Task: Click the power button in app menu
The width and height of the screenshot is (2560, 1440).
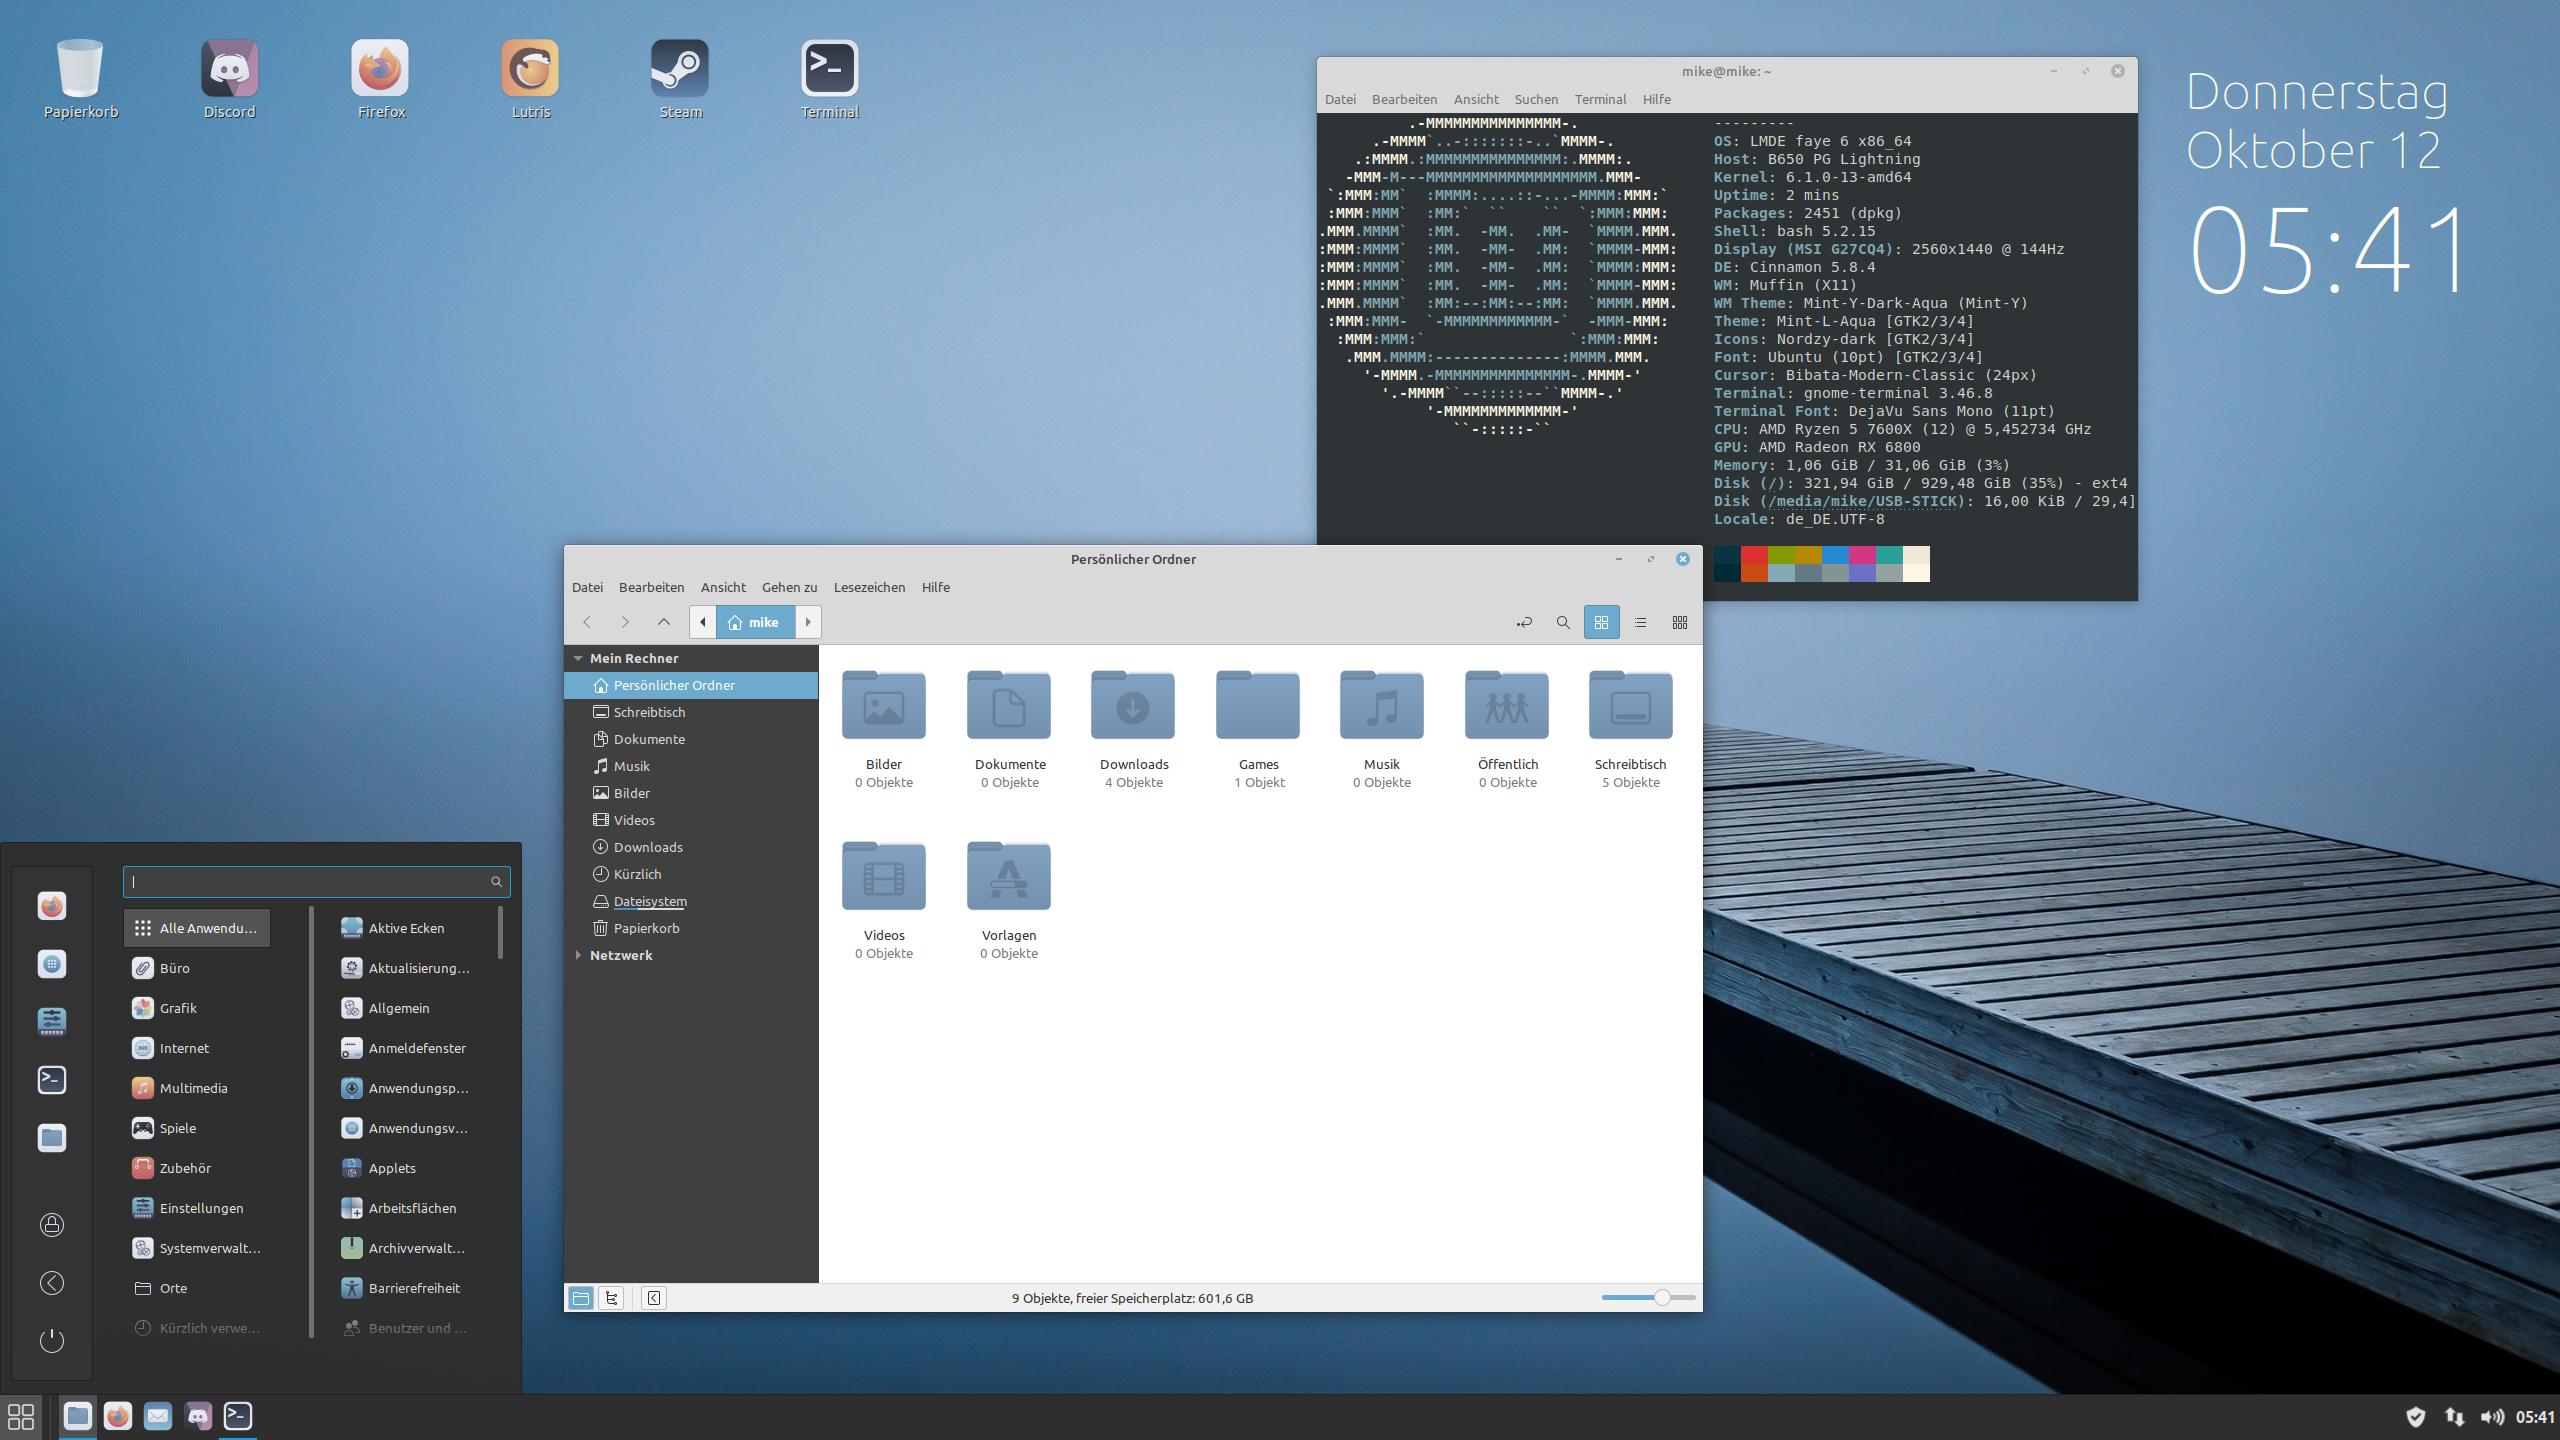Action: pyautogui.click(x=52, y=1340)
